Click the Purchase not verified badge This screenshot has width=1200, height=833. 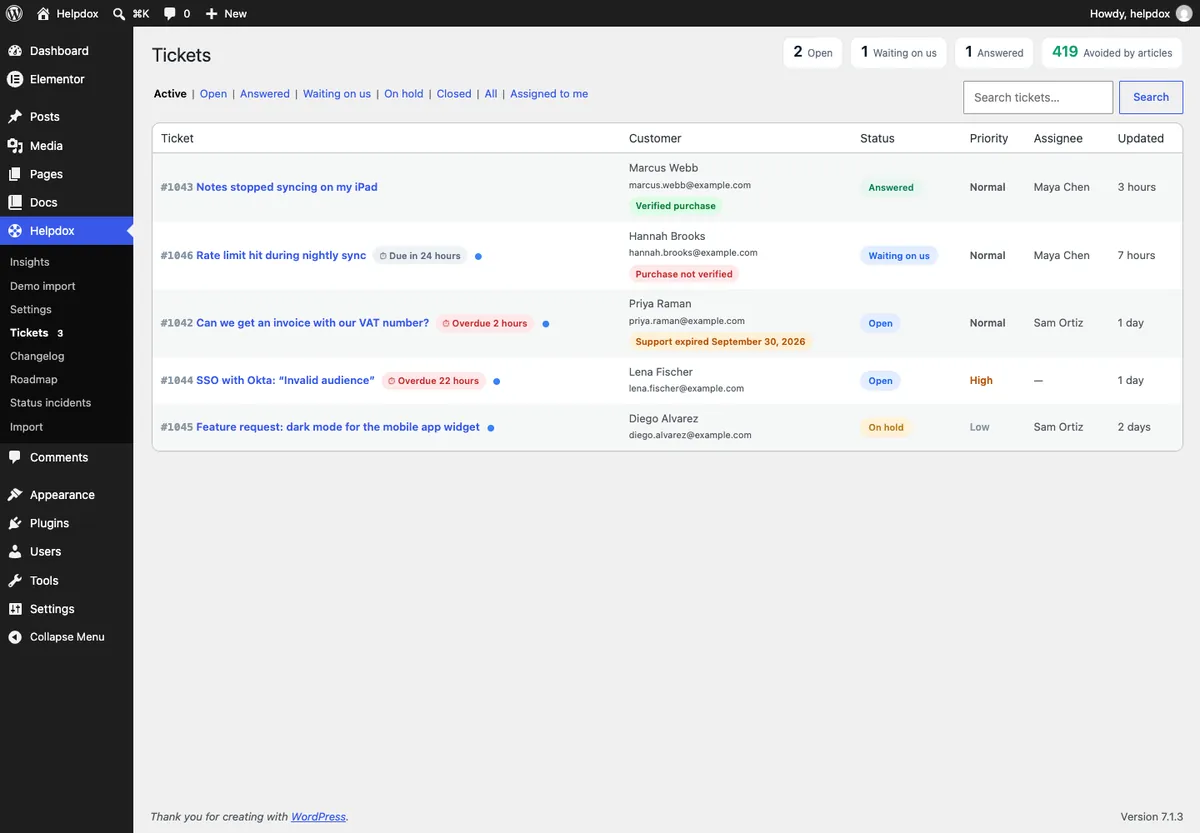point(684,274)
